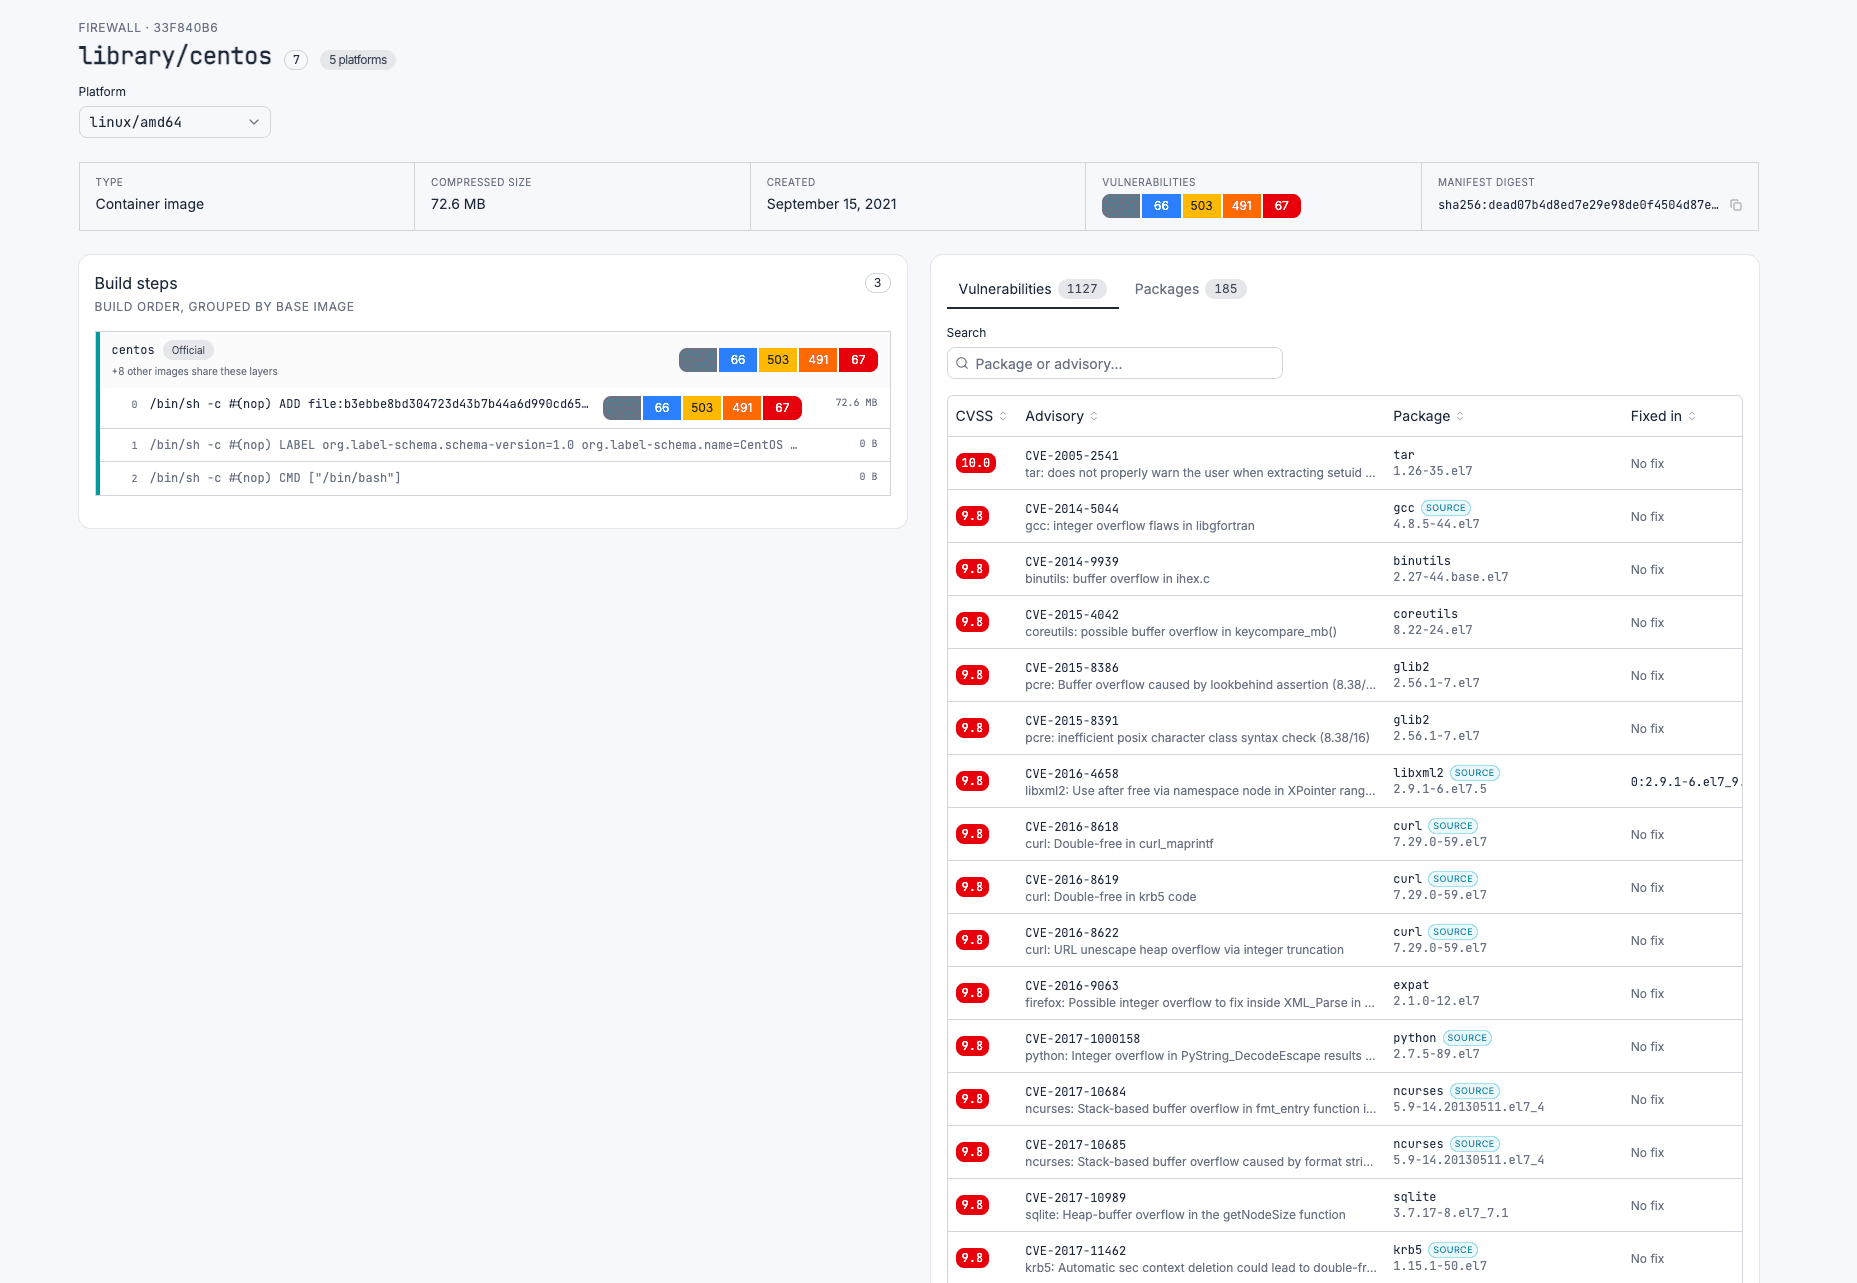Select build step 2 CMD /bin/bash layer
Screen dimensions: 1857x1283
click(495, 478)
